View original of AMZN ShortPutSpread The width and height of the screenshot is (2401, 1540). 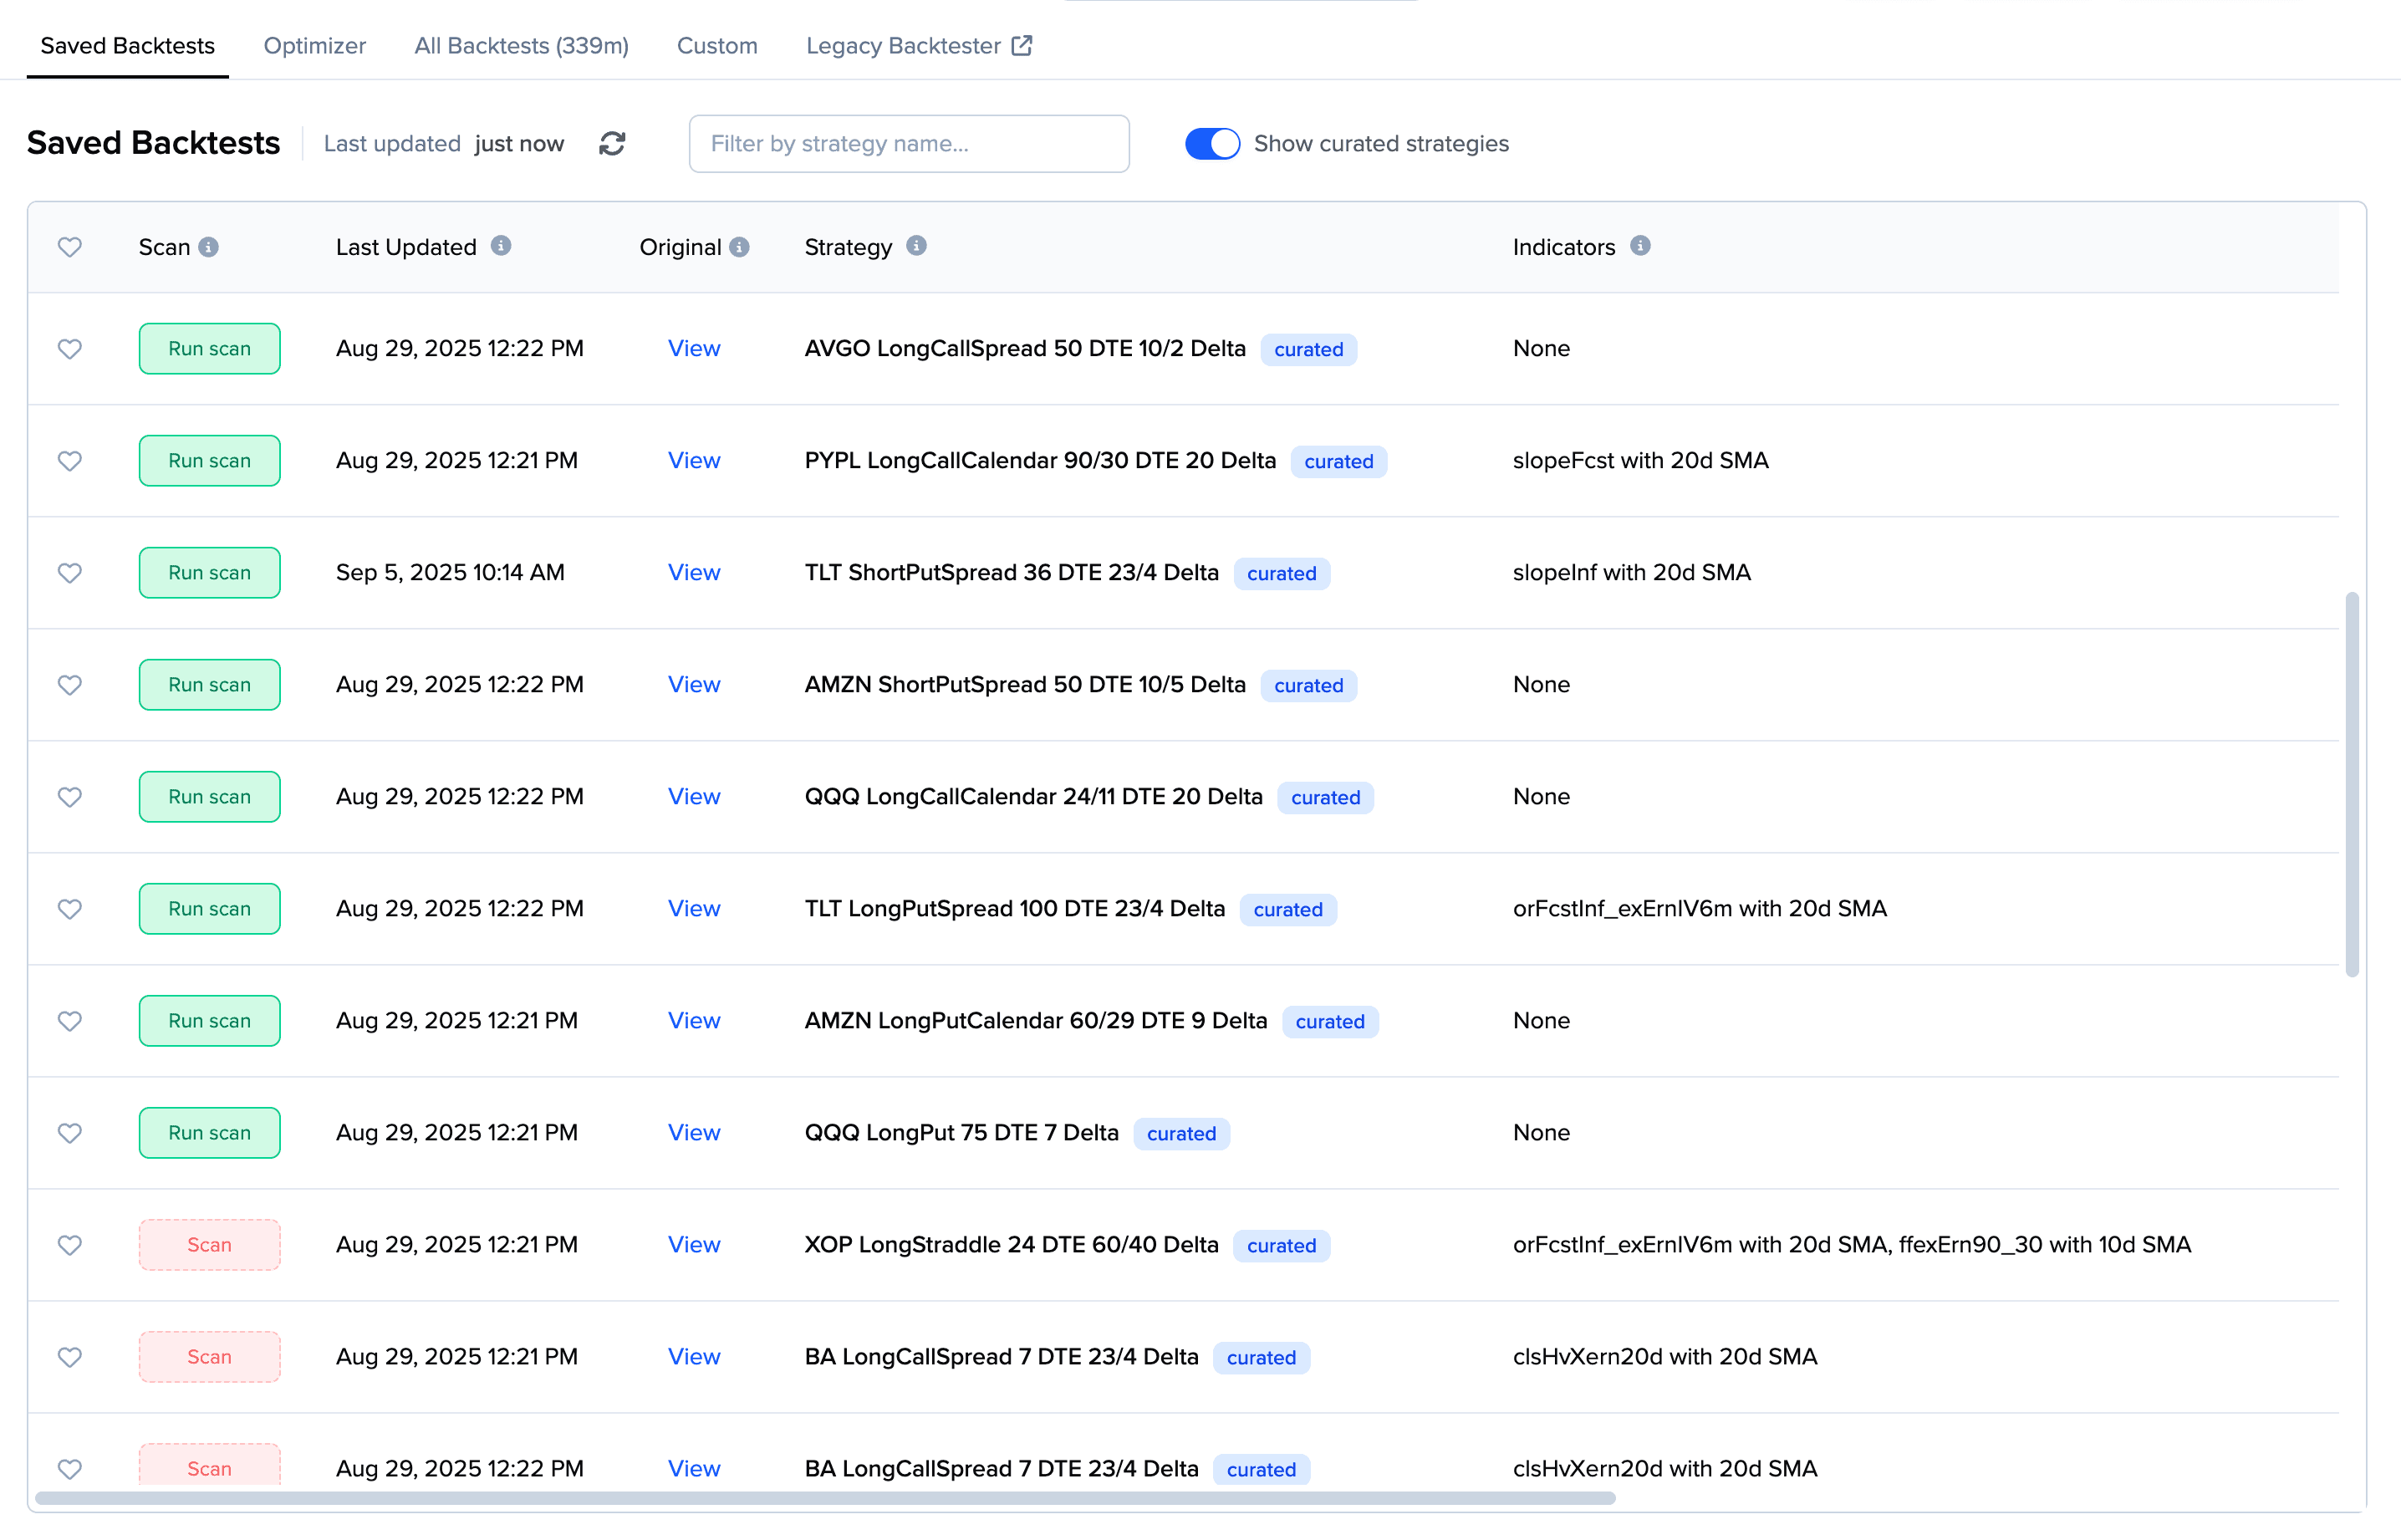694,685
